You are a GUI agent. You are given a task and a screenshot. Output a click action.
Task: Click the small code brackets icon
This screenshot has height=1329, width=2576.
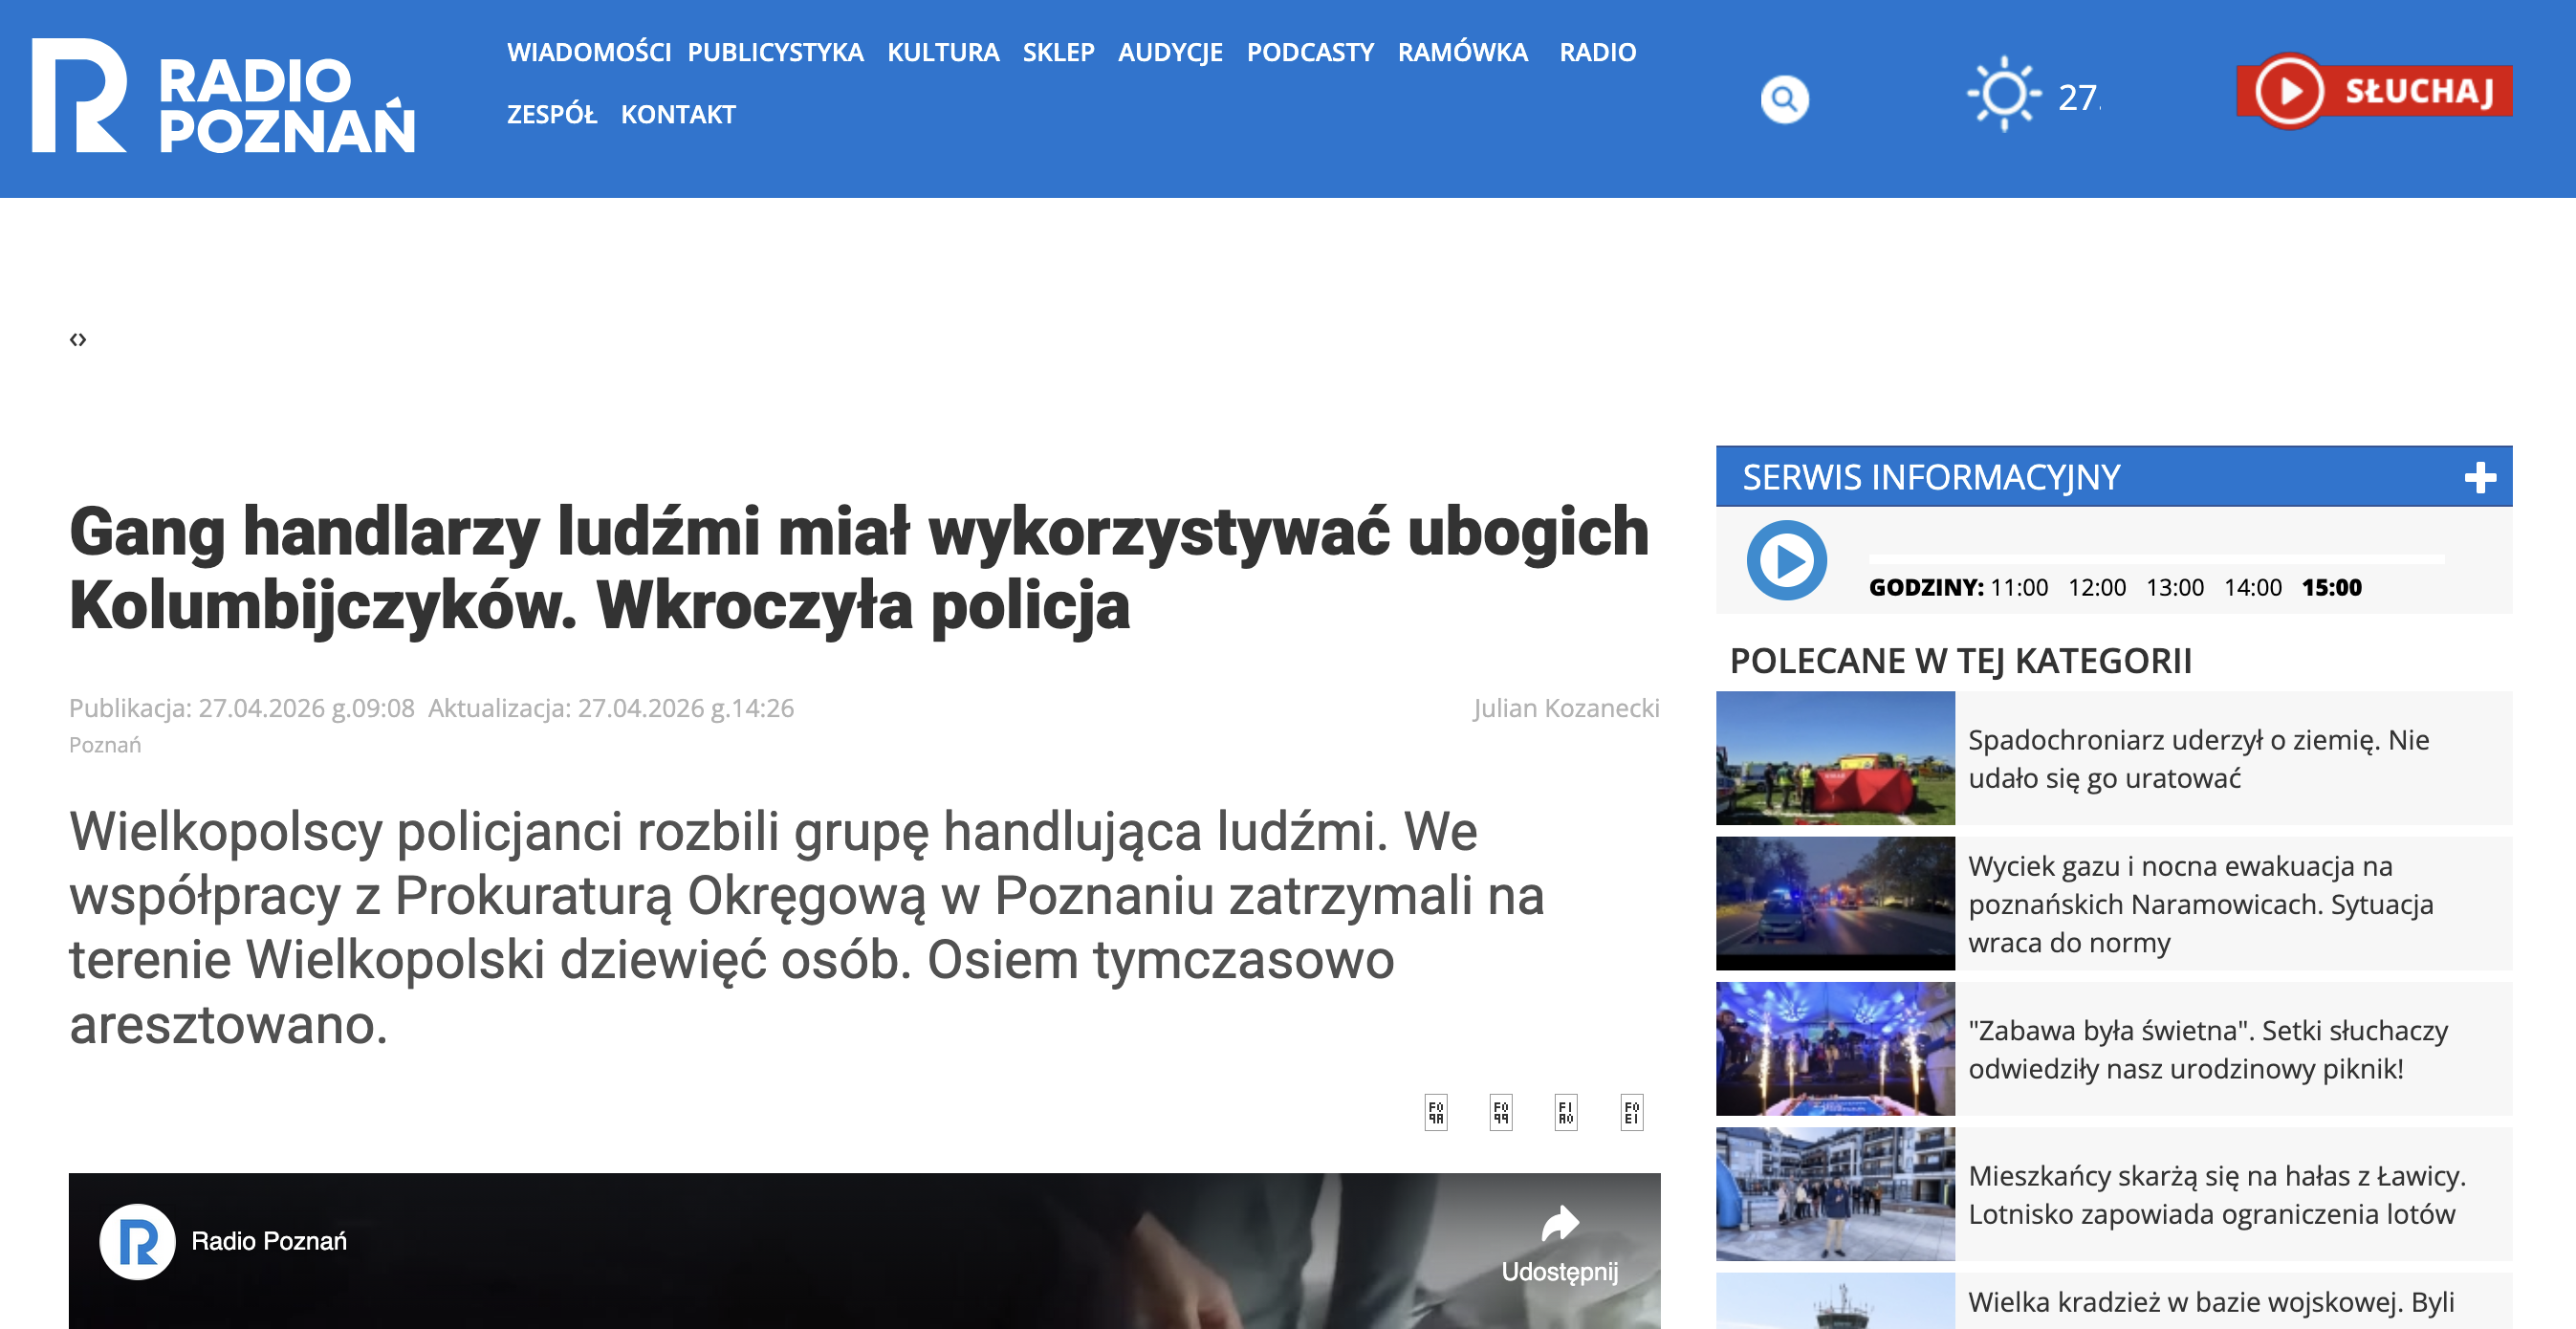coord(78,340)
